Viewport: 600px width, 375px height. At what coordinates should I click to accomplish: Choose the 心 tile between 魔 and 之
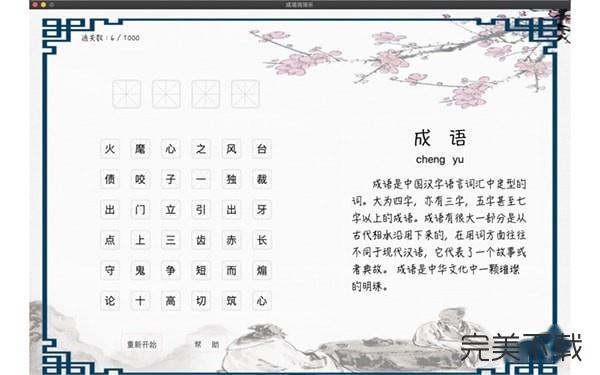tap(171, 149)
